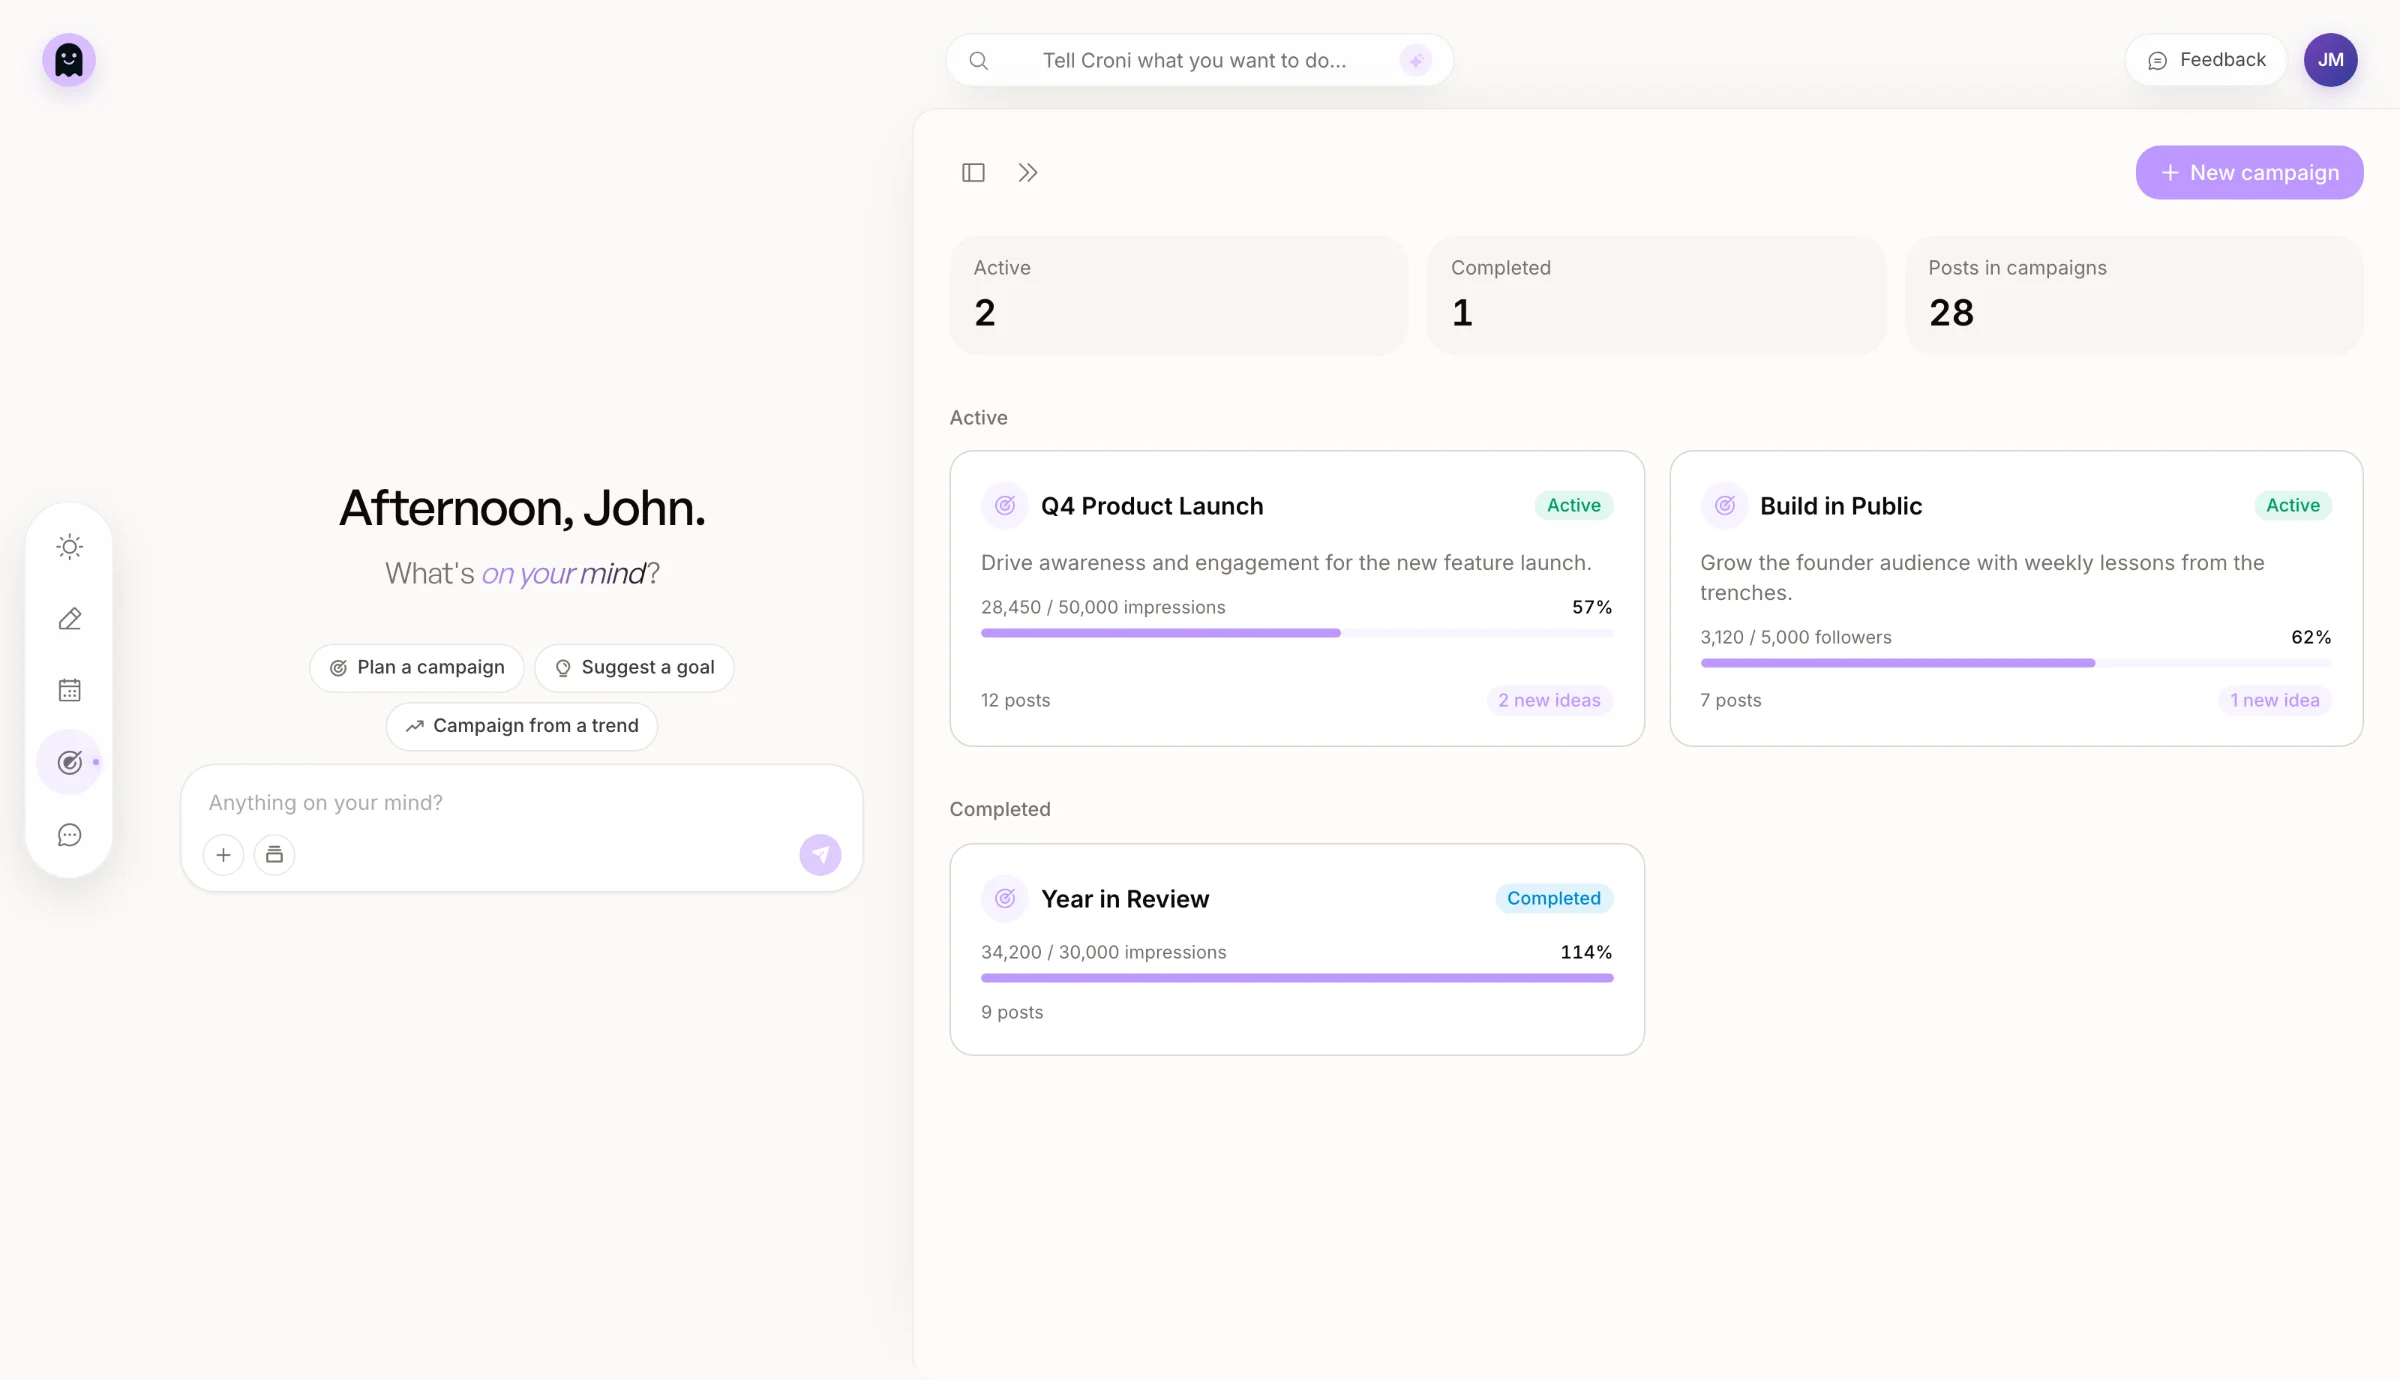Open 2 new ideas badge
The height and width of the screenshot is (1380, 2400).
[x=1549, y=701]
